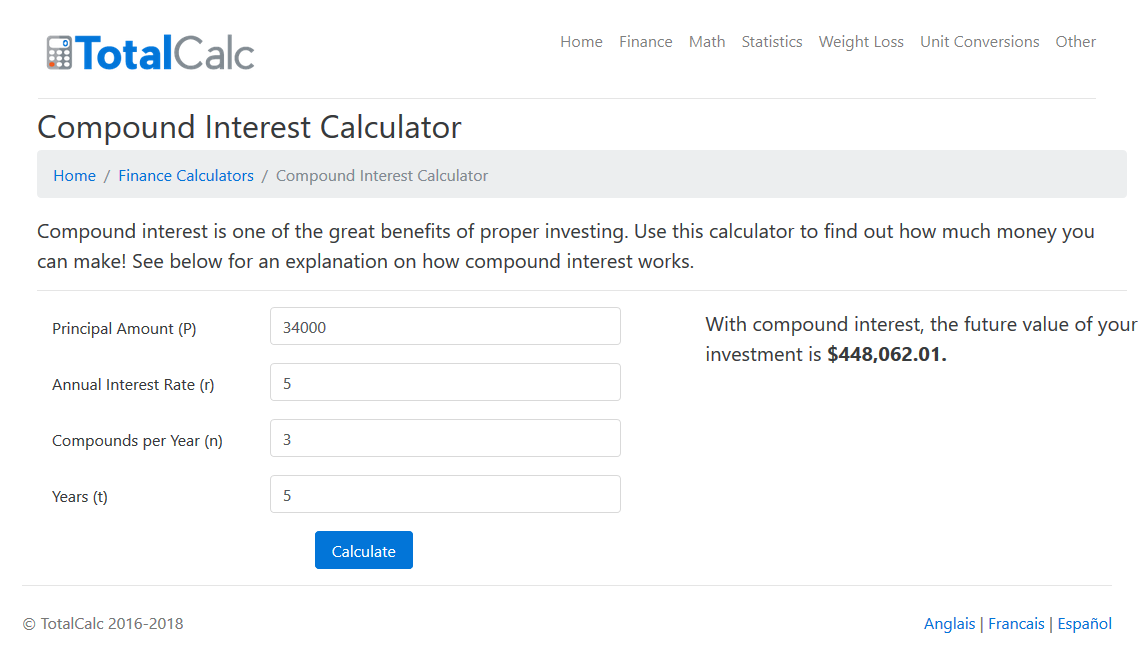The height and width of the screenshot is (660, 1142).
Task: Click the TotalCalc calculator logo icon
Action: [59, 52]
